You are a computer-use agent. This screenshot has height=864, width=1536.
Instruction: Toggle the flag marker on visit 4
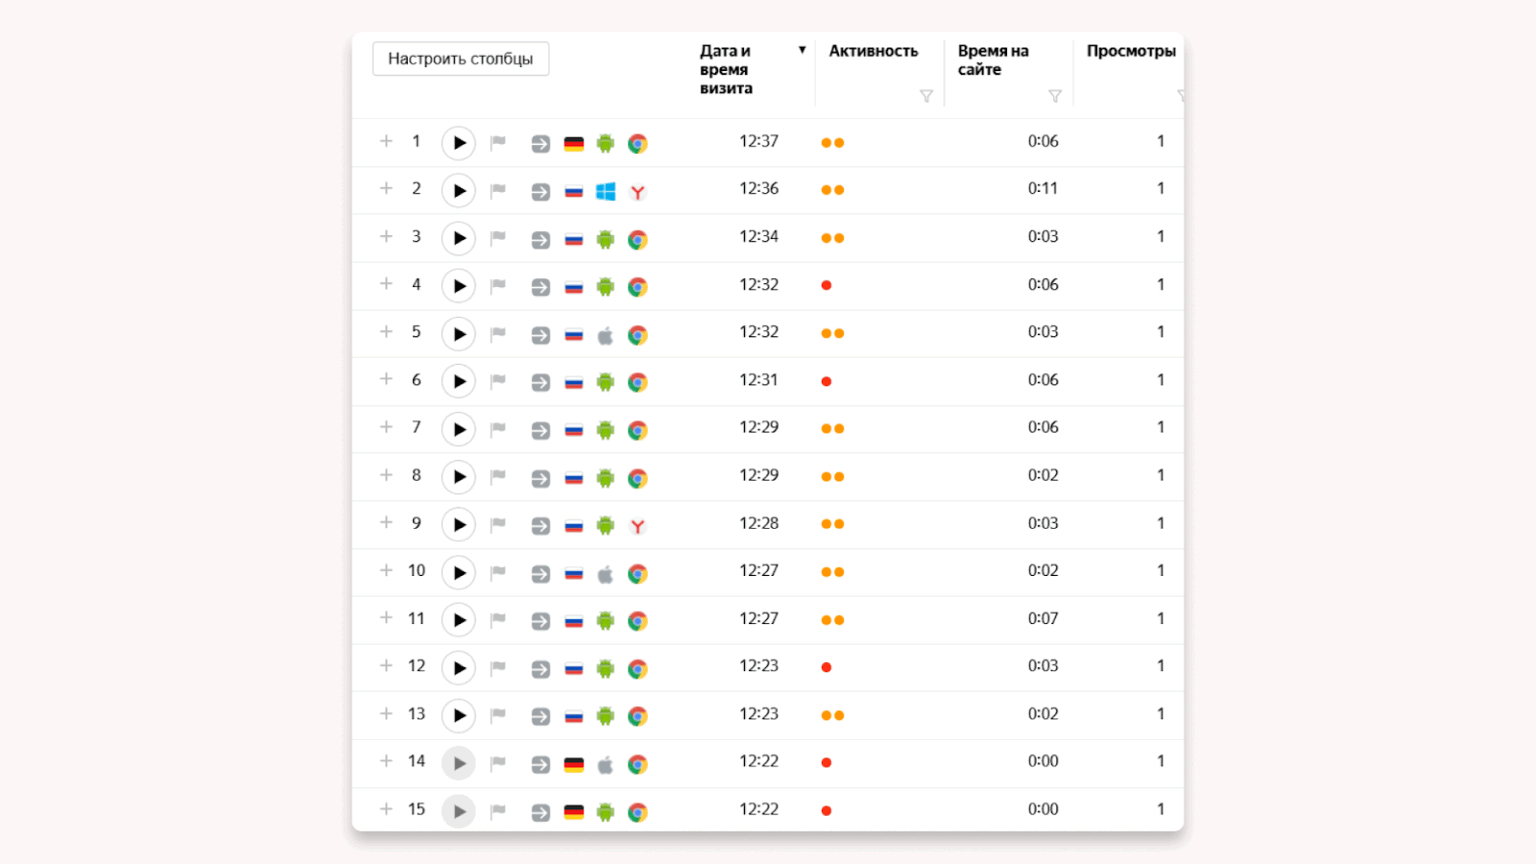click(498, 286)
